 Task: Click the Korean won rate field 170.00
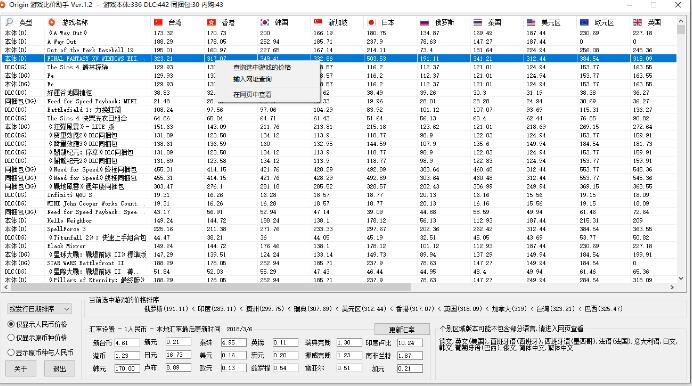pos(127,368)
